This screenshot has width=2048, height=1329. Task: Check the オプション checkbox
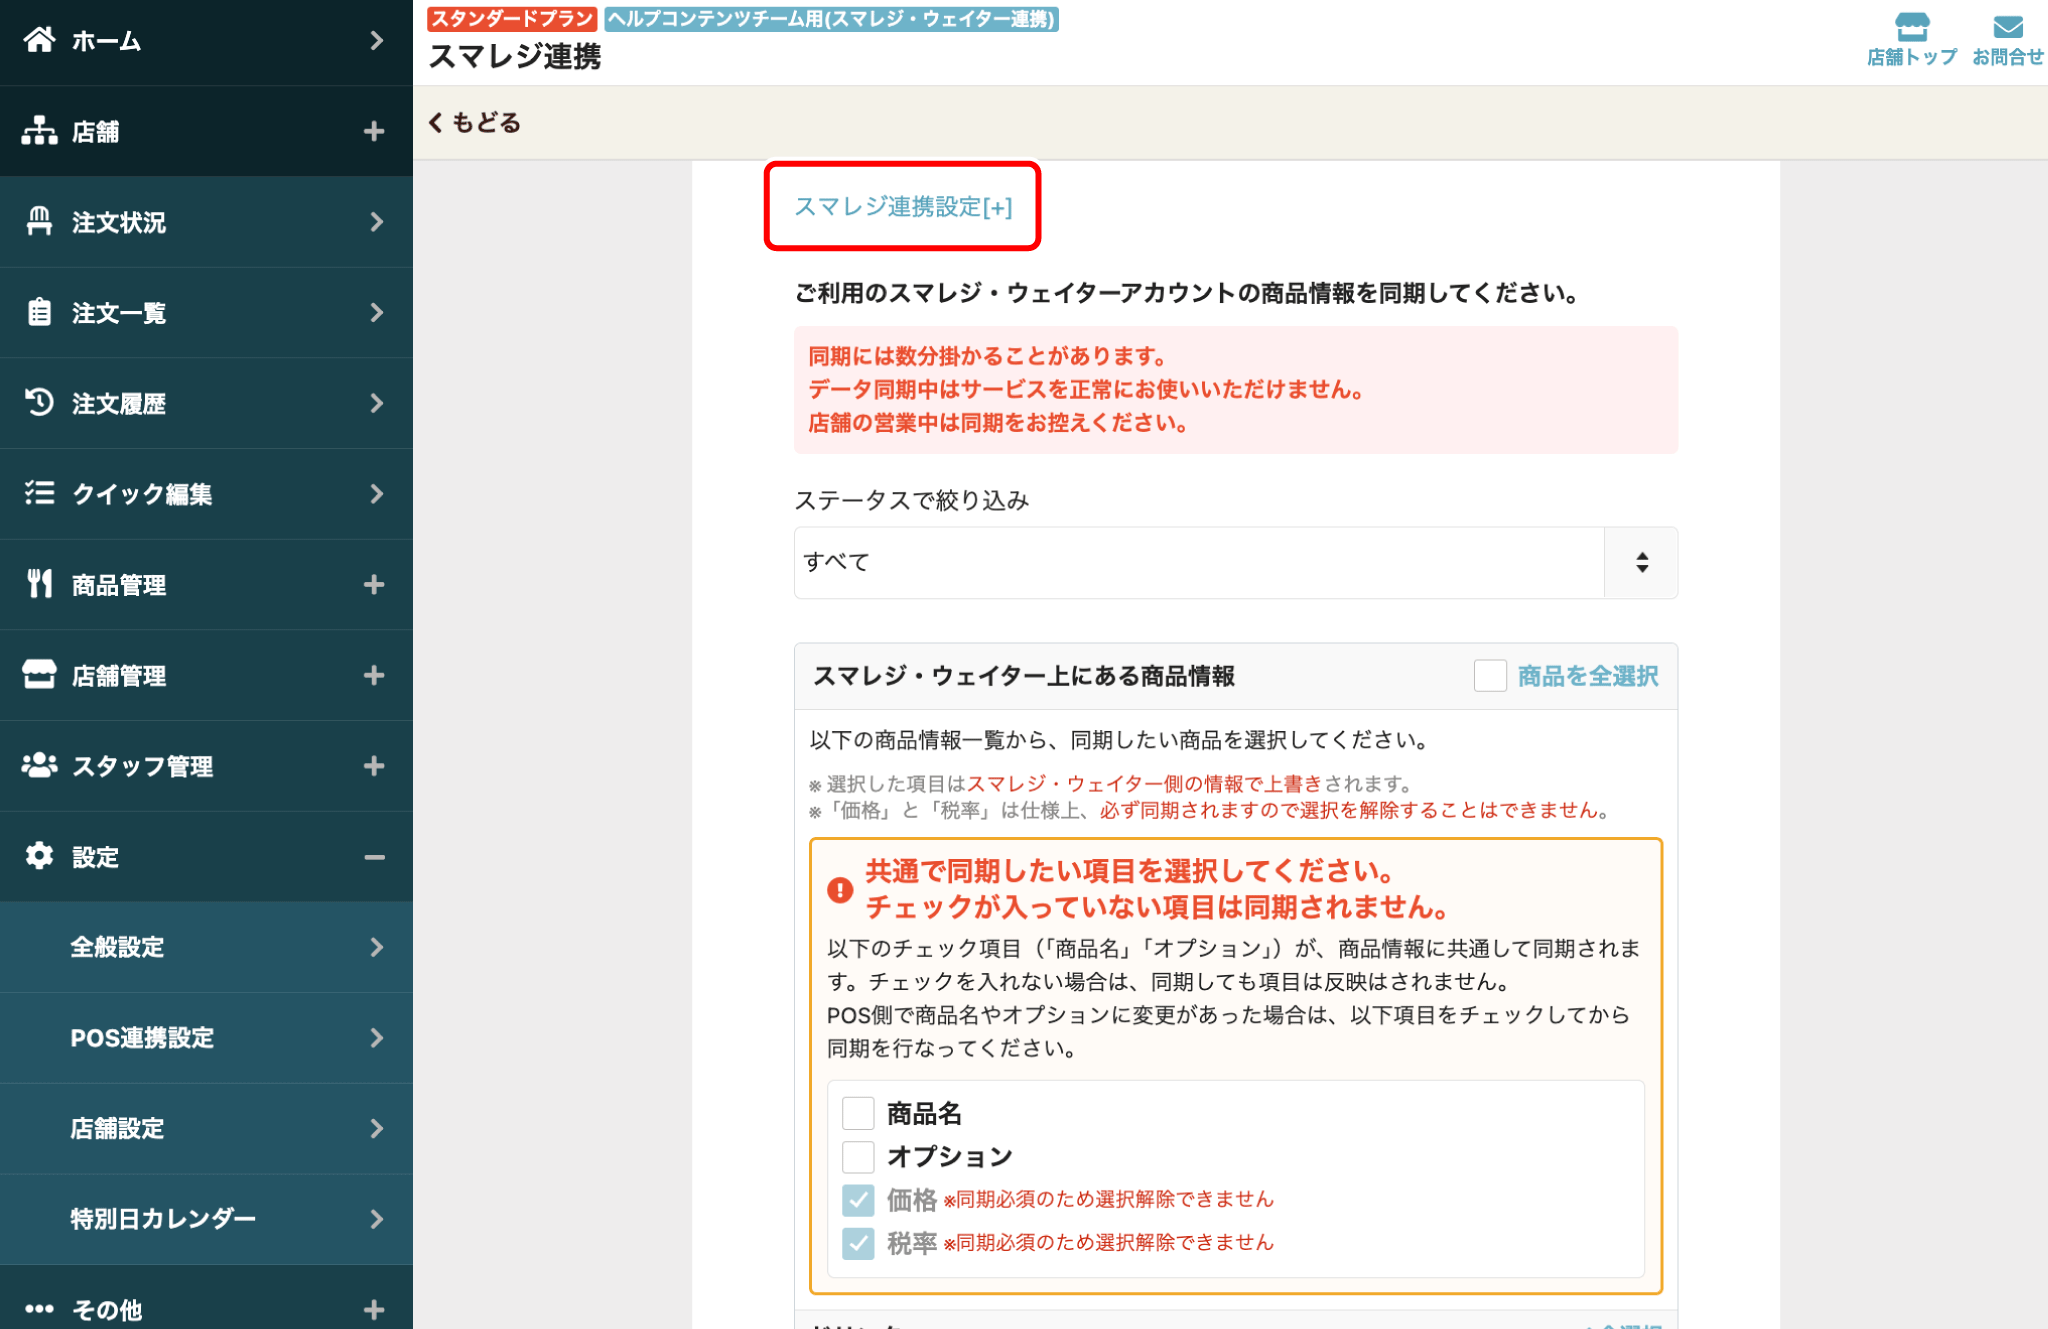pyautogui.click(x=858, y=1156)
